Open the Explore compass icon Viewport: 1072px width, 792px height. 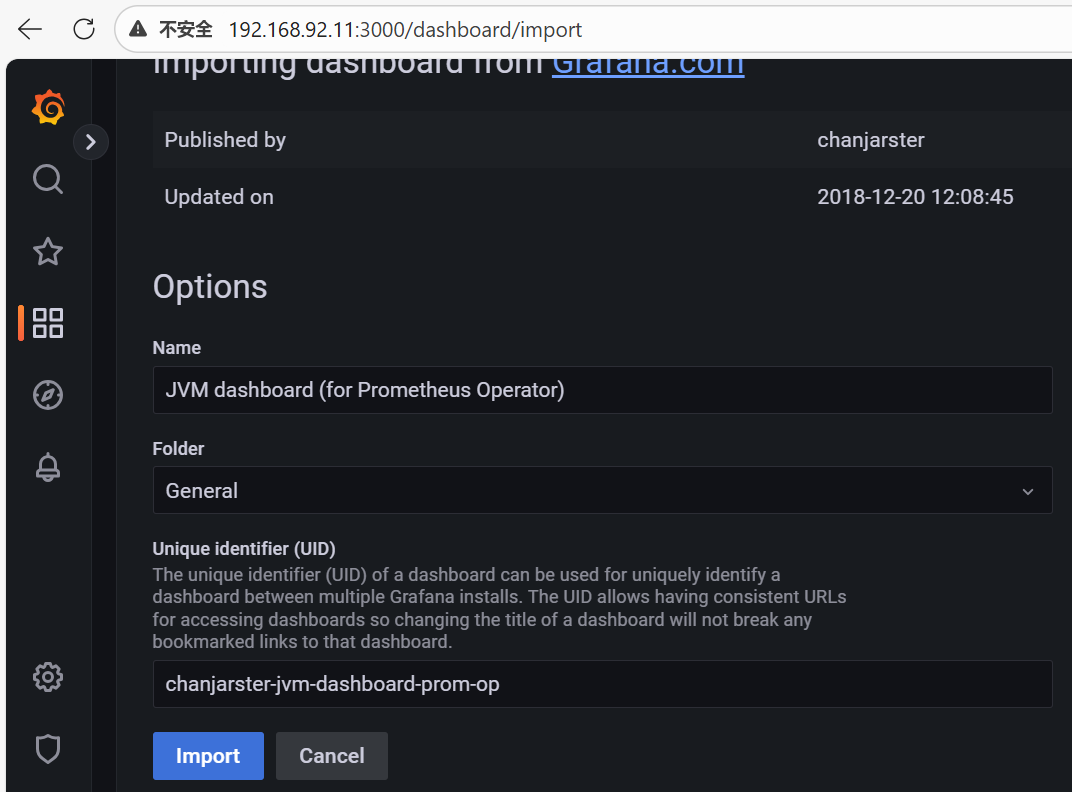click(48, 395)
